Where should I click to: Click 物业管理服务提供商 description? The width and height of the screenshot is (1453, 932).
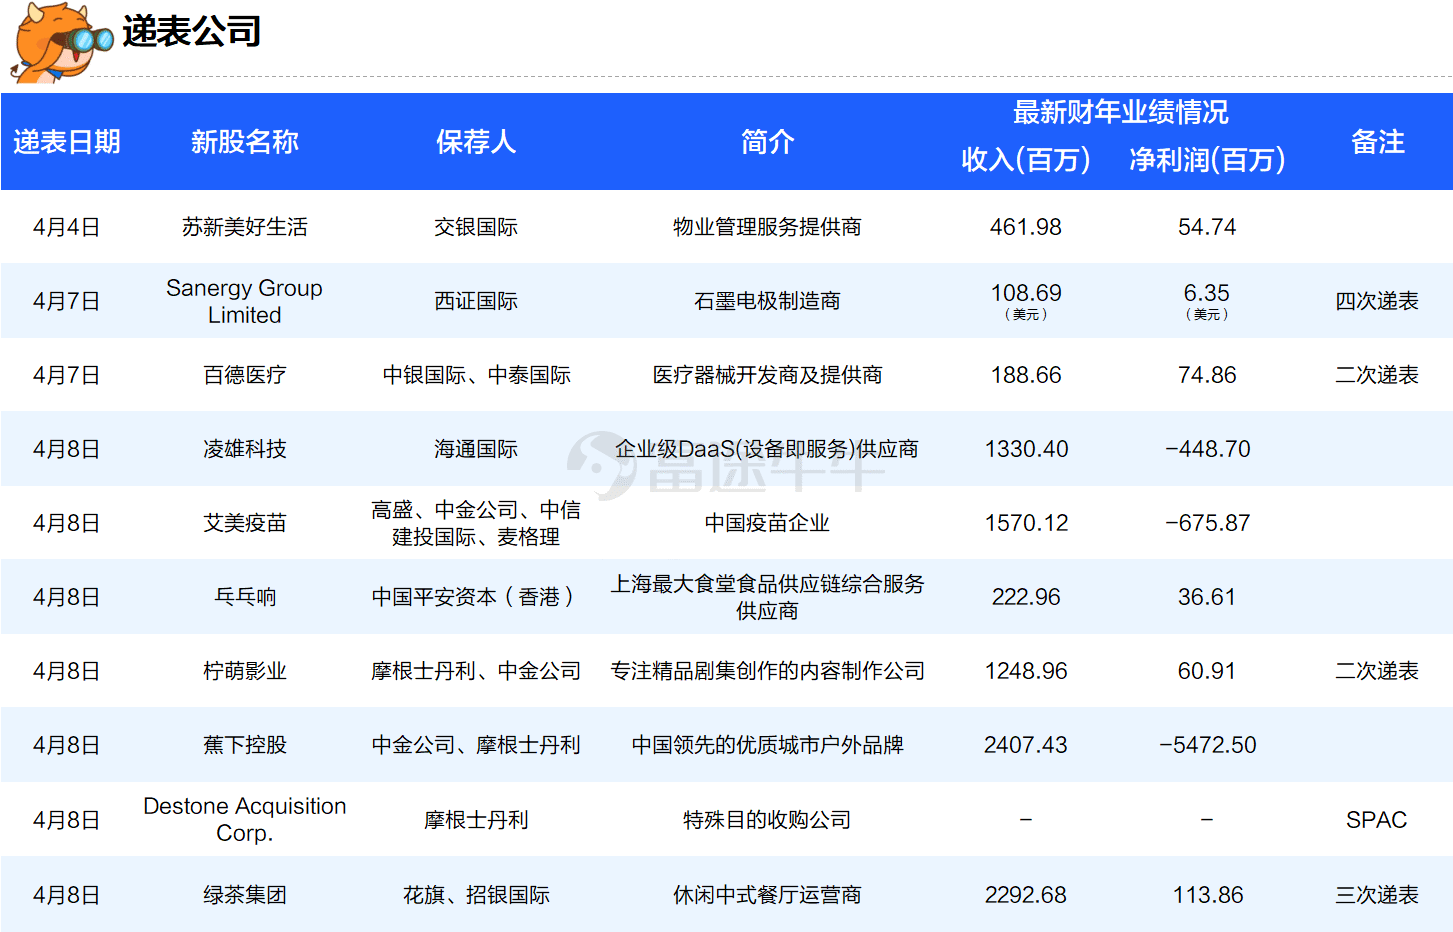point(767,227)
